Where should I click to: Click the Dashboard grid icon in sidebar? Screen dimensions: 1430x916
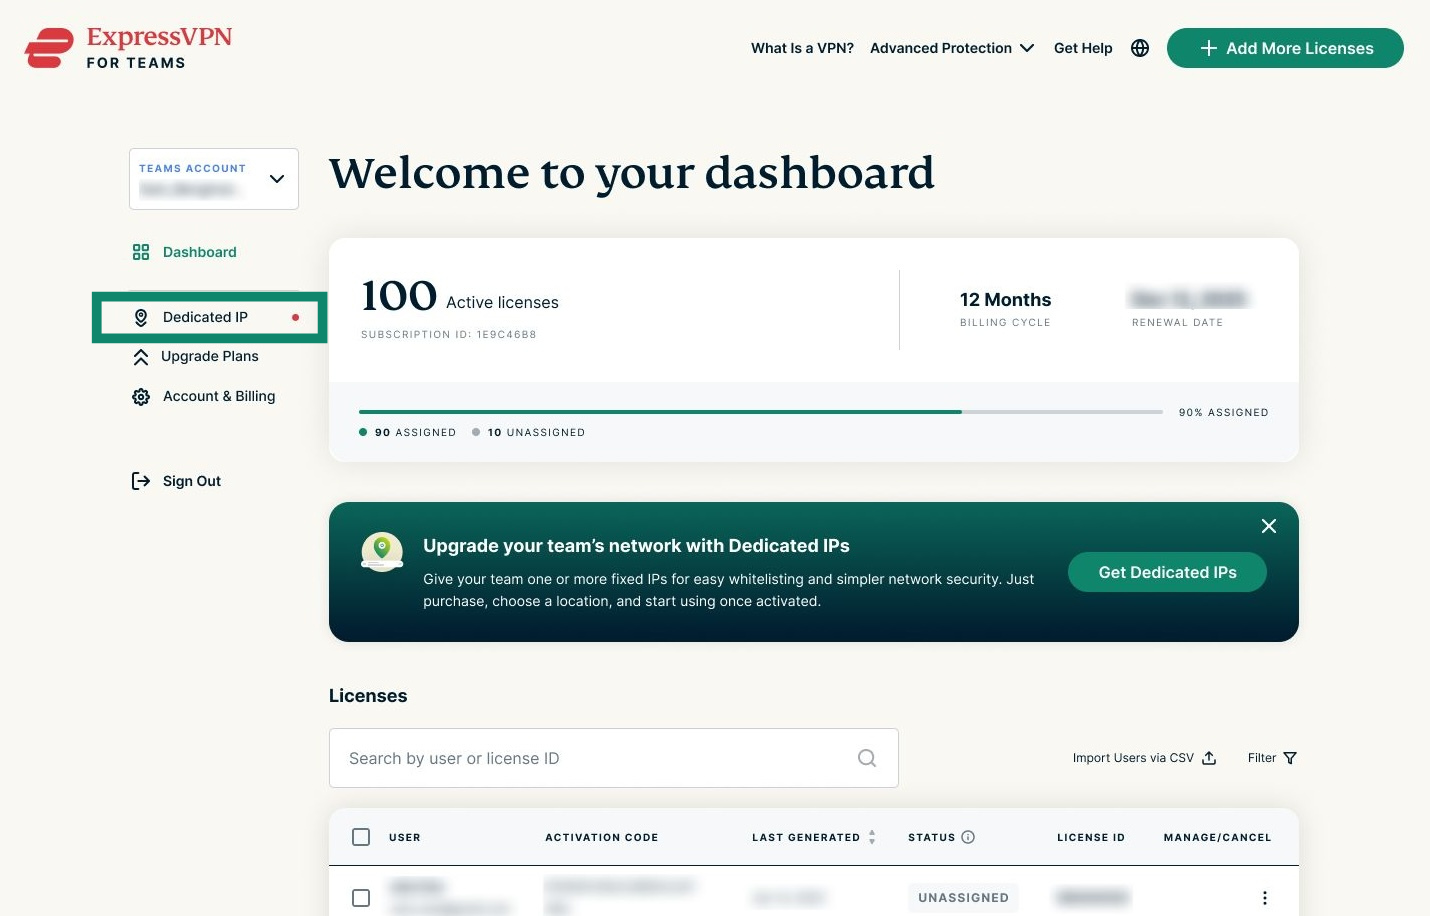click(141, 252)
